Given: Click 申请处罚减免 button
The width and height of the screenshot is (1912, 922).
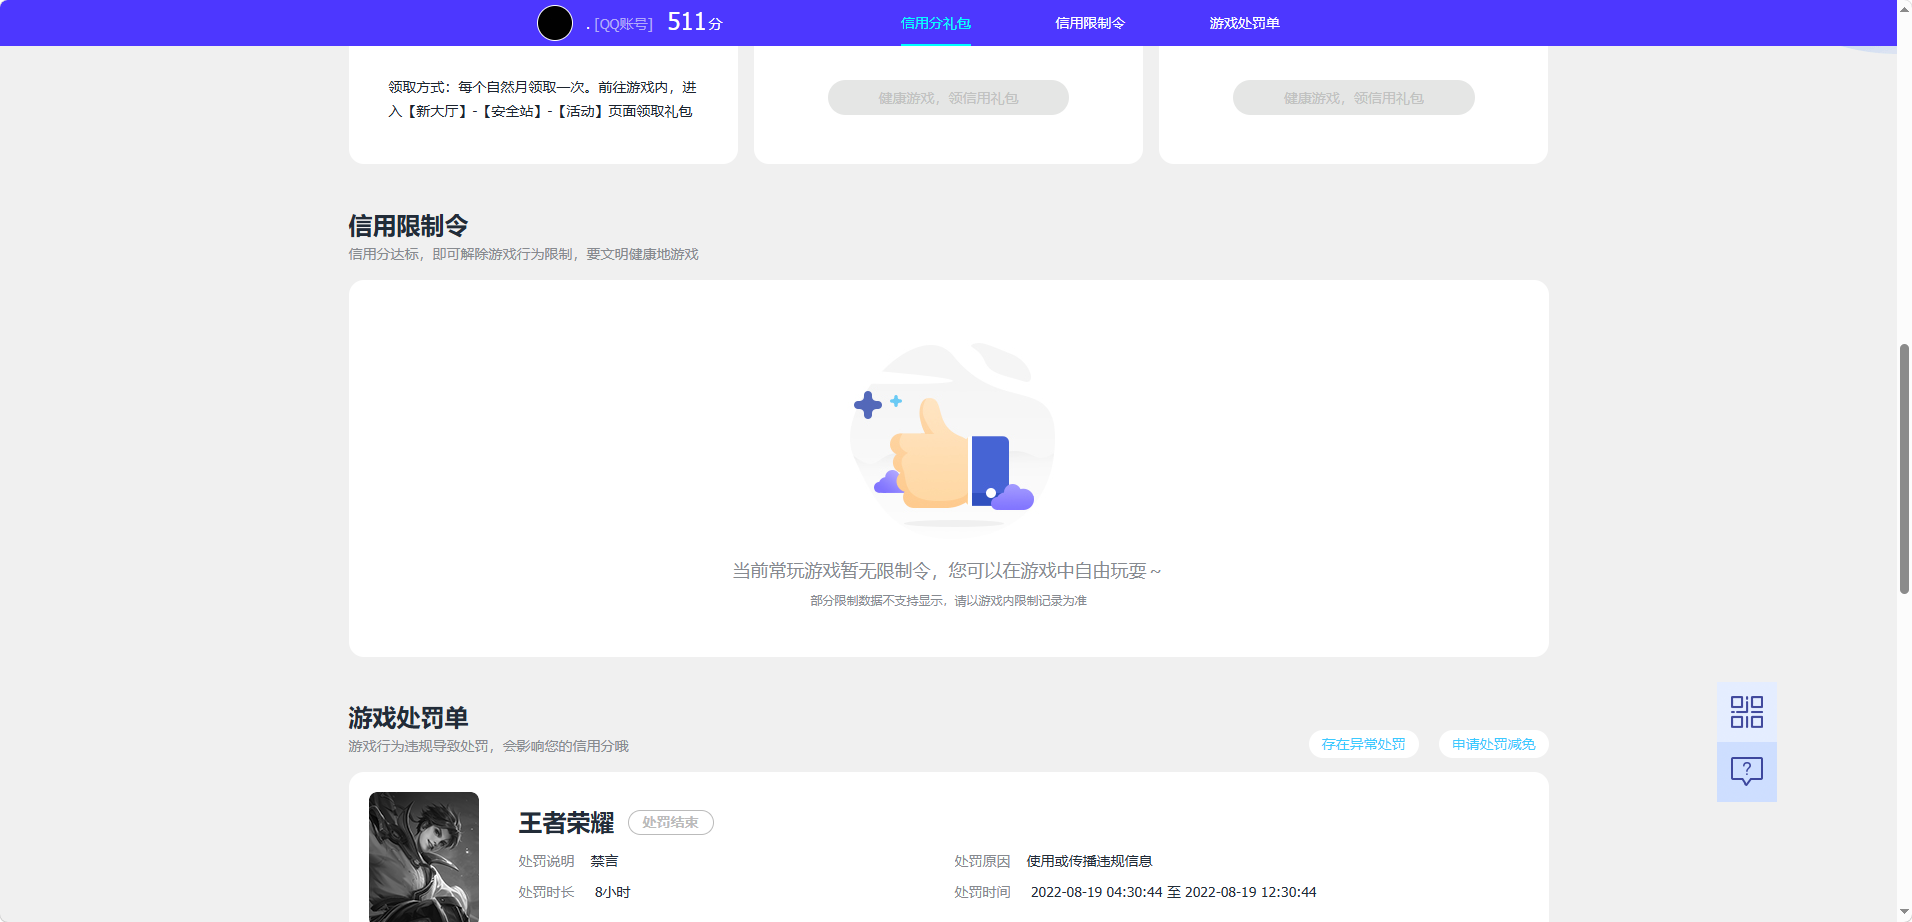Looking at the screenshot, I should tap(1494, 744).
